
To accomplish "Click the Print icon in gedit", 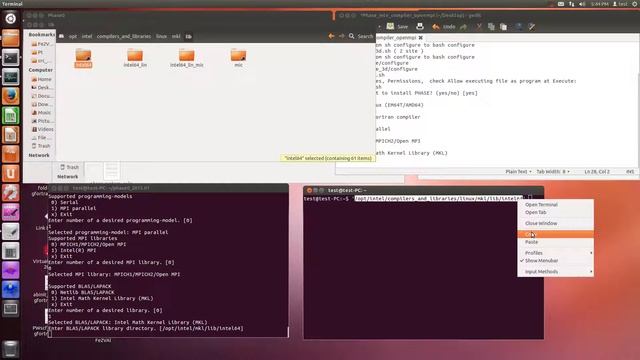I will [x=420, y=27].
